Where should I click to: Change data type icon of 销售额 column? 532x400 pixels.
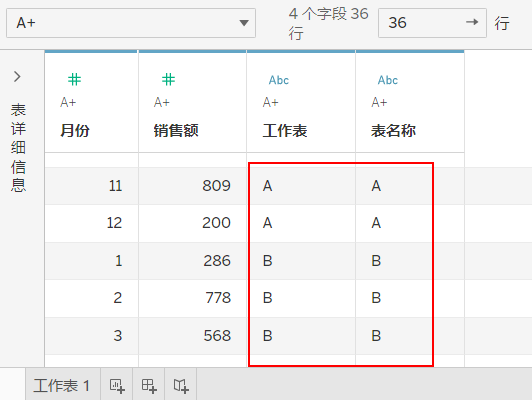pyautogui.click(x=168, y=80)
